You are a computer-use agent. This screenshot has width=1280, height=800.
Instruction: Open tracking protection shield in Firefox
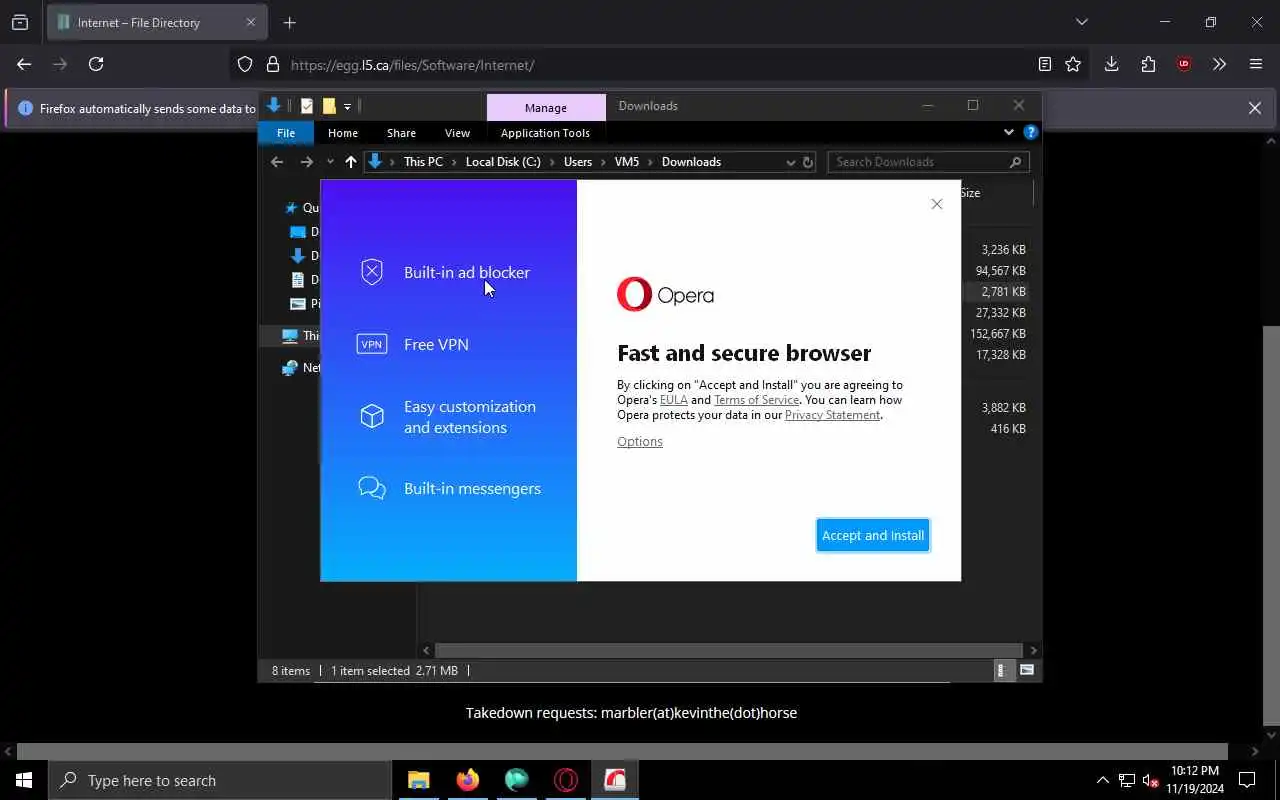point(245,65)
